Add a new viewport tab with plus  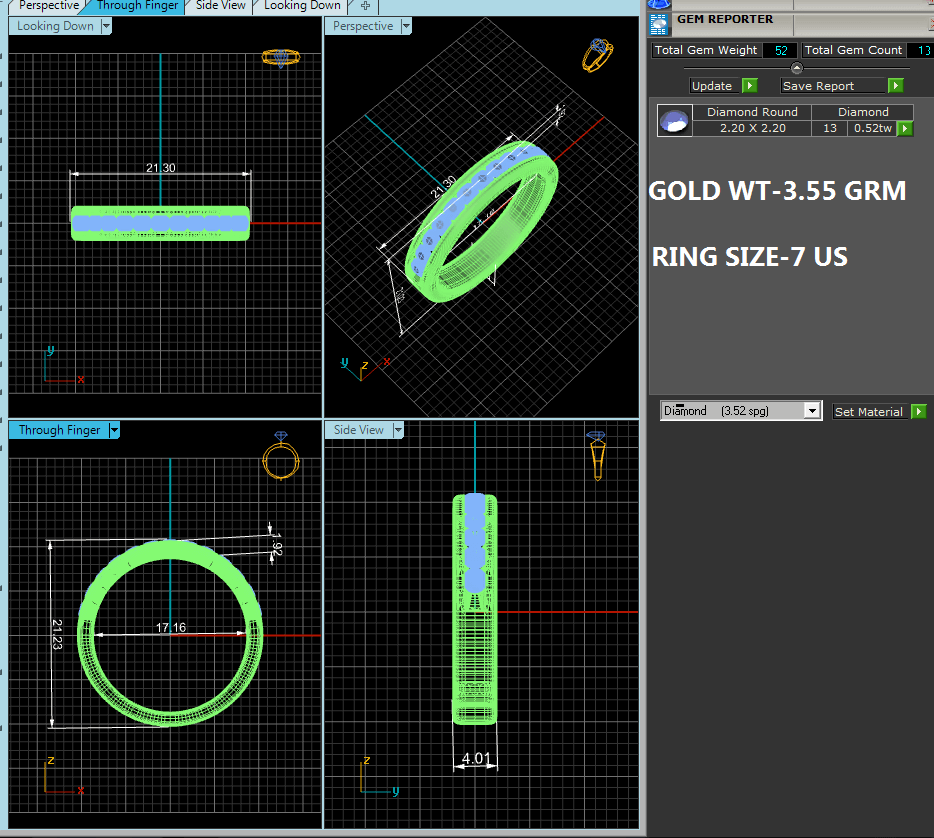tap(365, 6)
